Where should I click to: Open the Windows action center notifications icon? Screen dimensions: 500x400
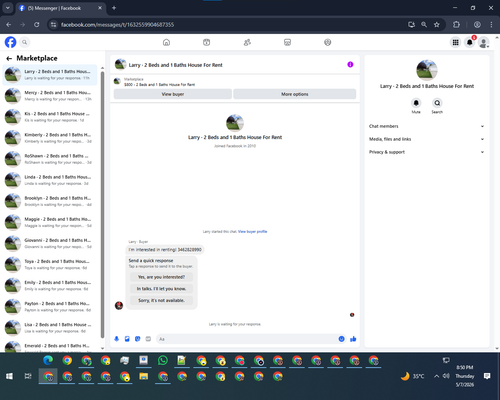point(487,376)
